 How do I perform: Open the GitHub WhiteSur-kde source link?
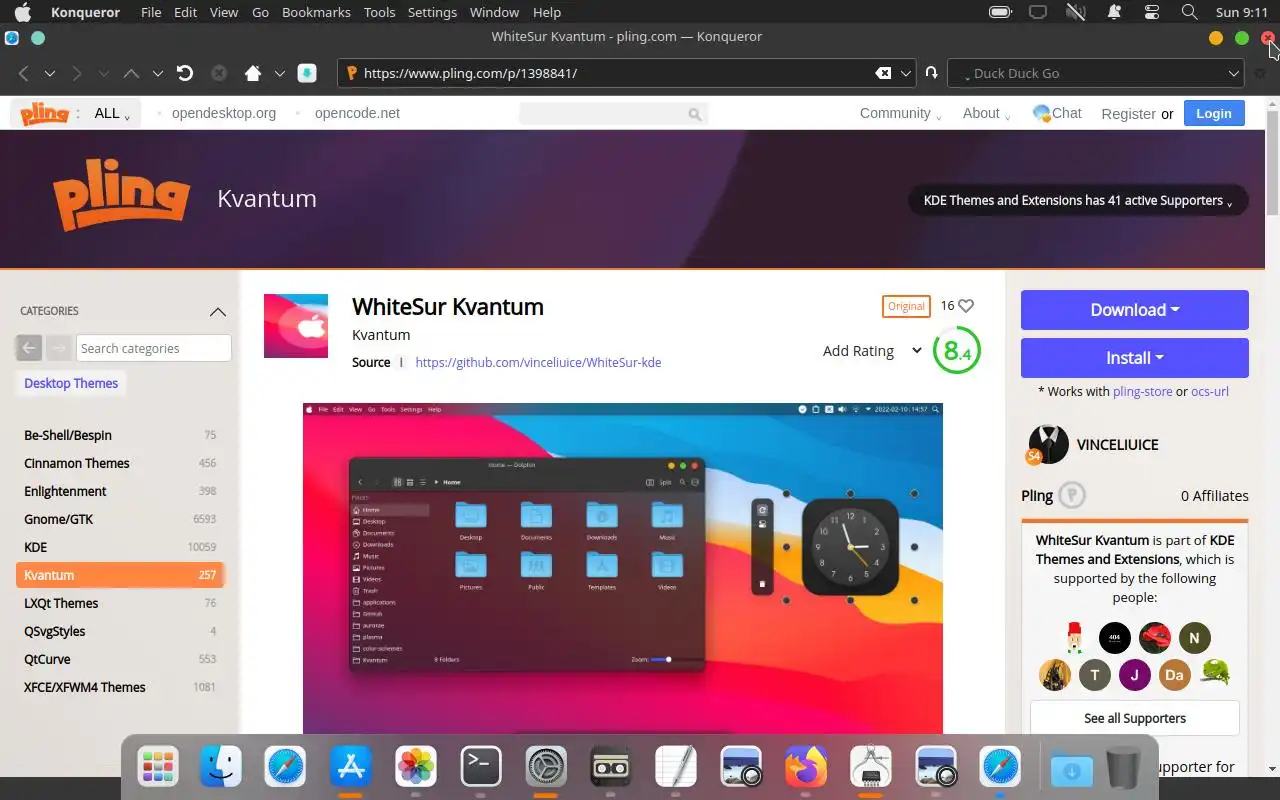click(x=538, y=362)
